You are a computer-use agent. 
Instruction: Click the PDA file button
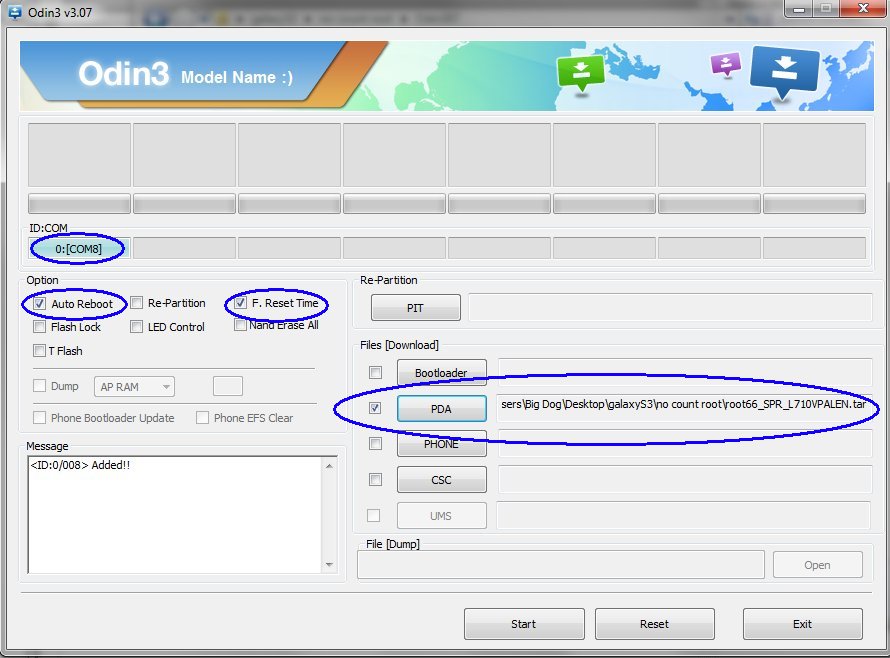point(442,409)
